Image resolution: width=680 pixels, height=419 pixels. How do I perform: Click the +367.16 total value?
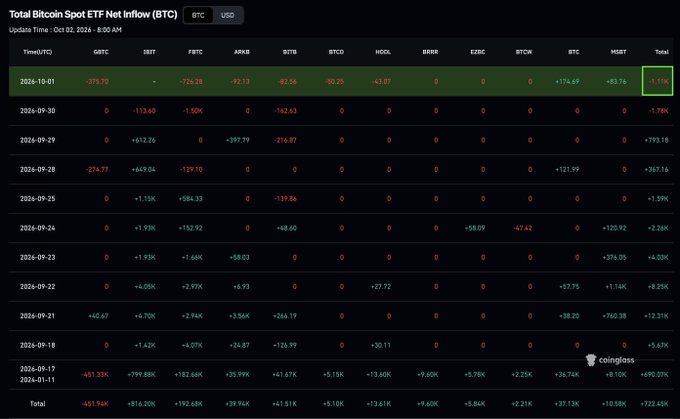(x=657, y=170)
